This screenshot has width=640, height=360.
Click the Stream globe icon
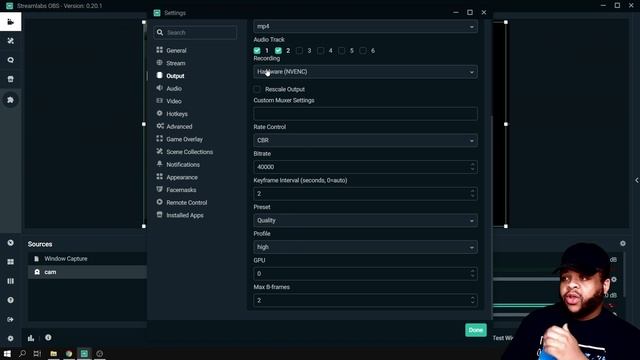pyautogui.click(x=160, y=62)
